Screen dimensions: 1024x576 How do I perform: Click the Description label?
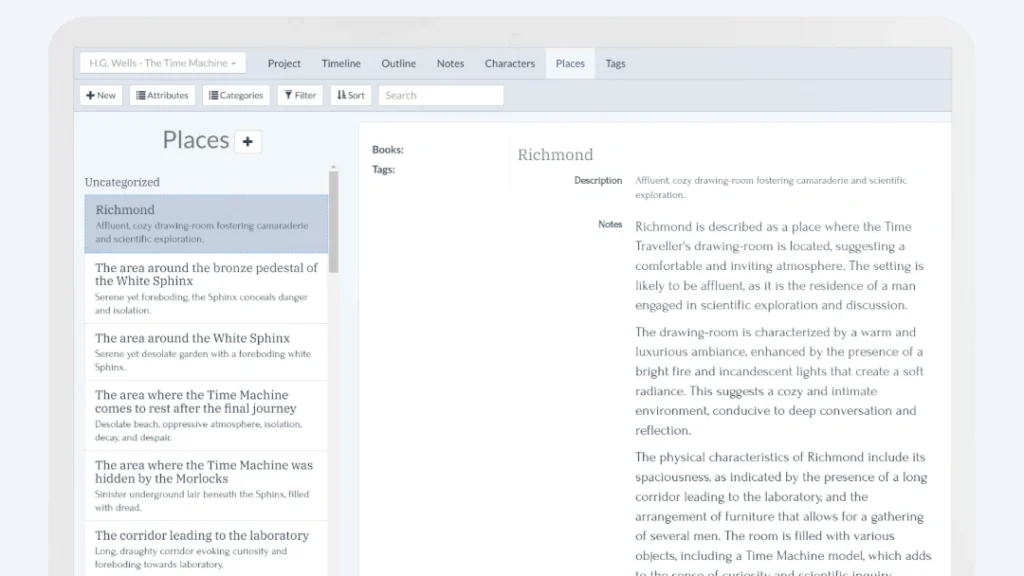[x=598, y=180]
